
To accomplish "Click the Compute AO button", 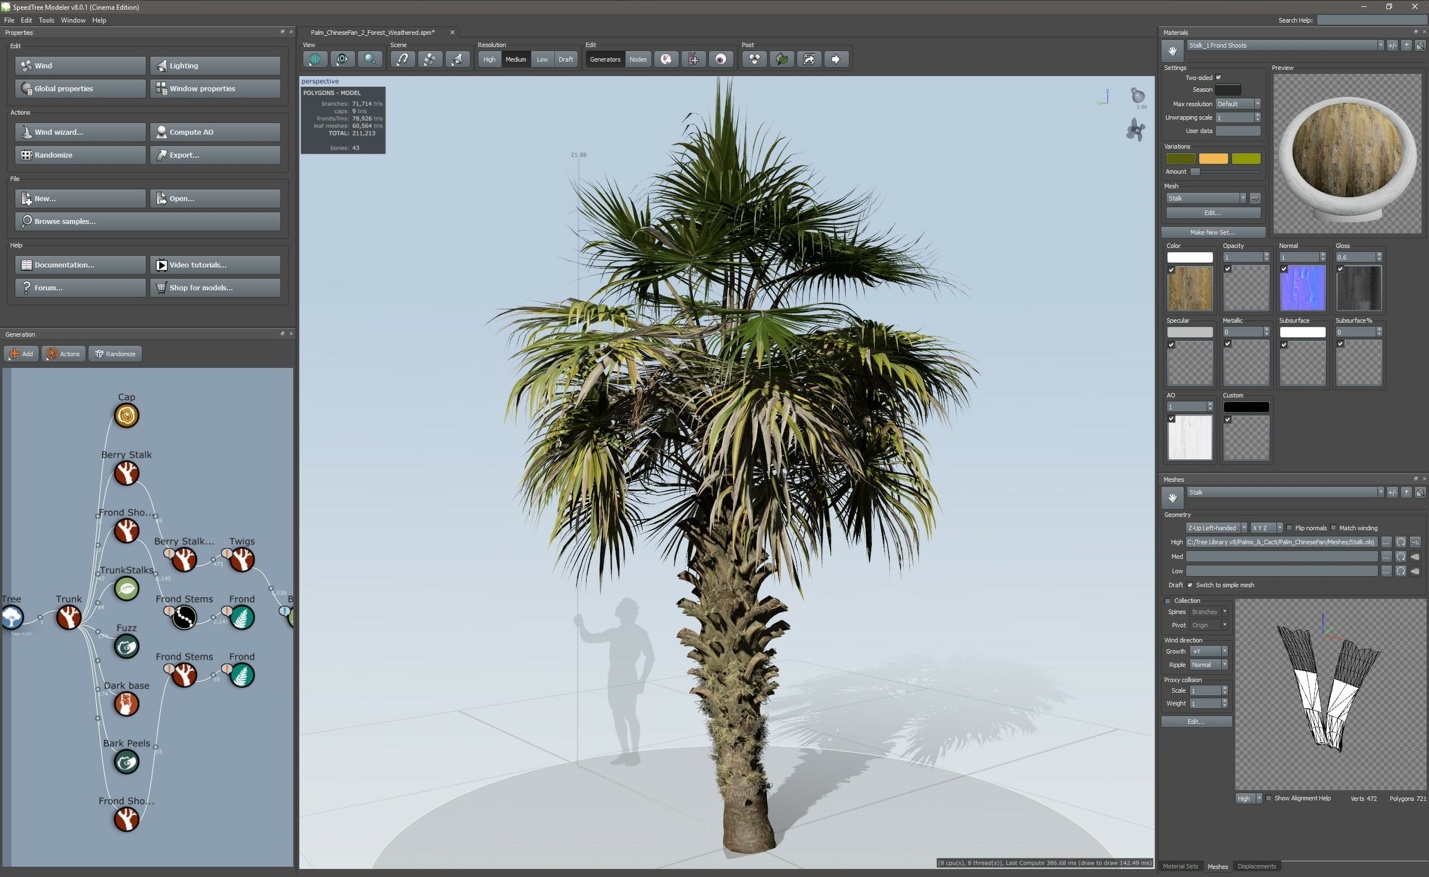I will (215, 132).
